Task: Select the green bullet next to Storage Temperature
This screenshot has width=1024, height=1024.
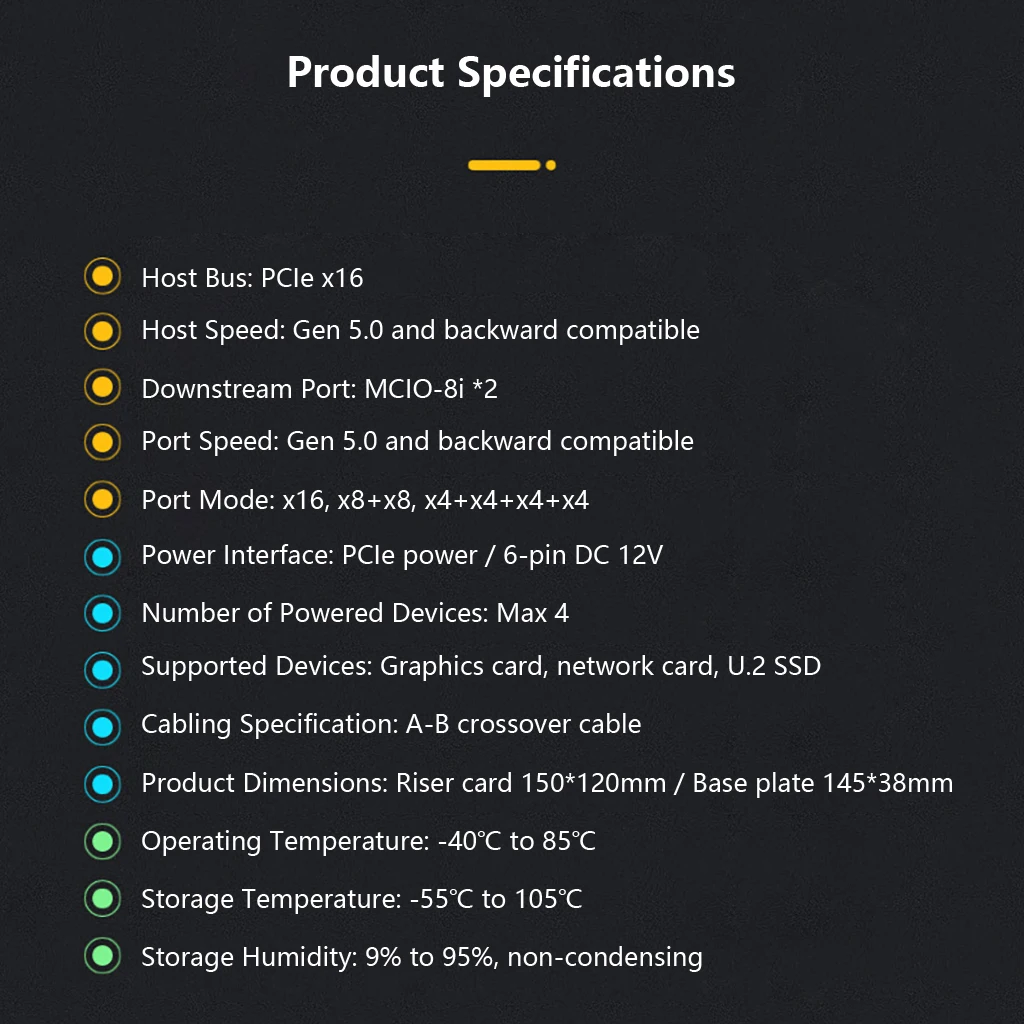Action: point(103,899)
